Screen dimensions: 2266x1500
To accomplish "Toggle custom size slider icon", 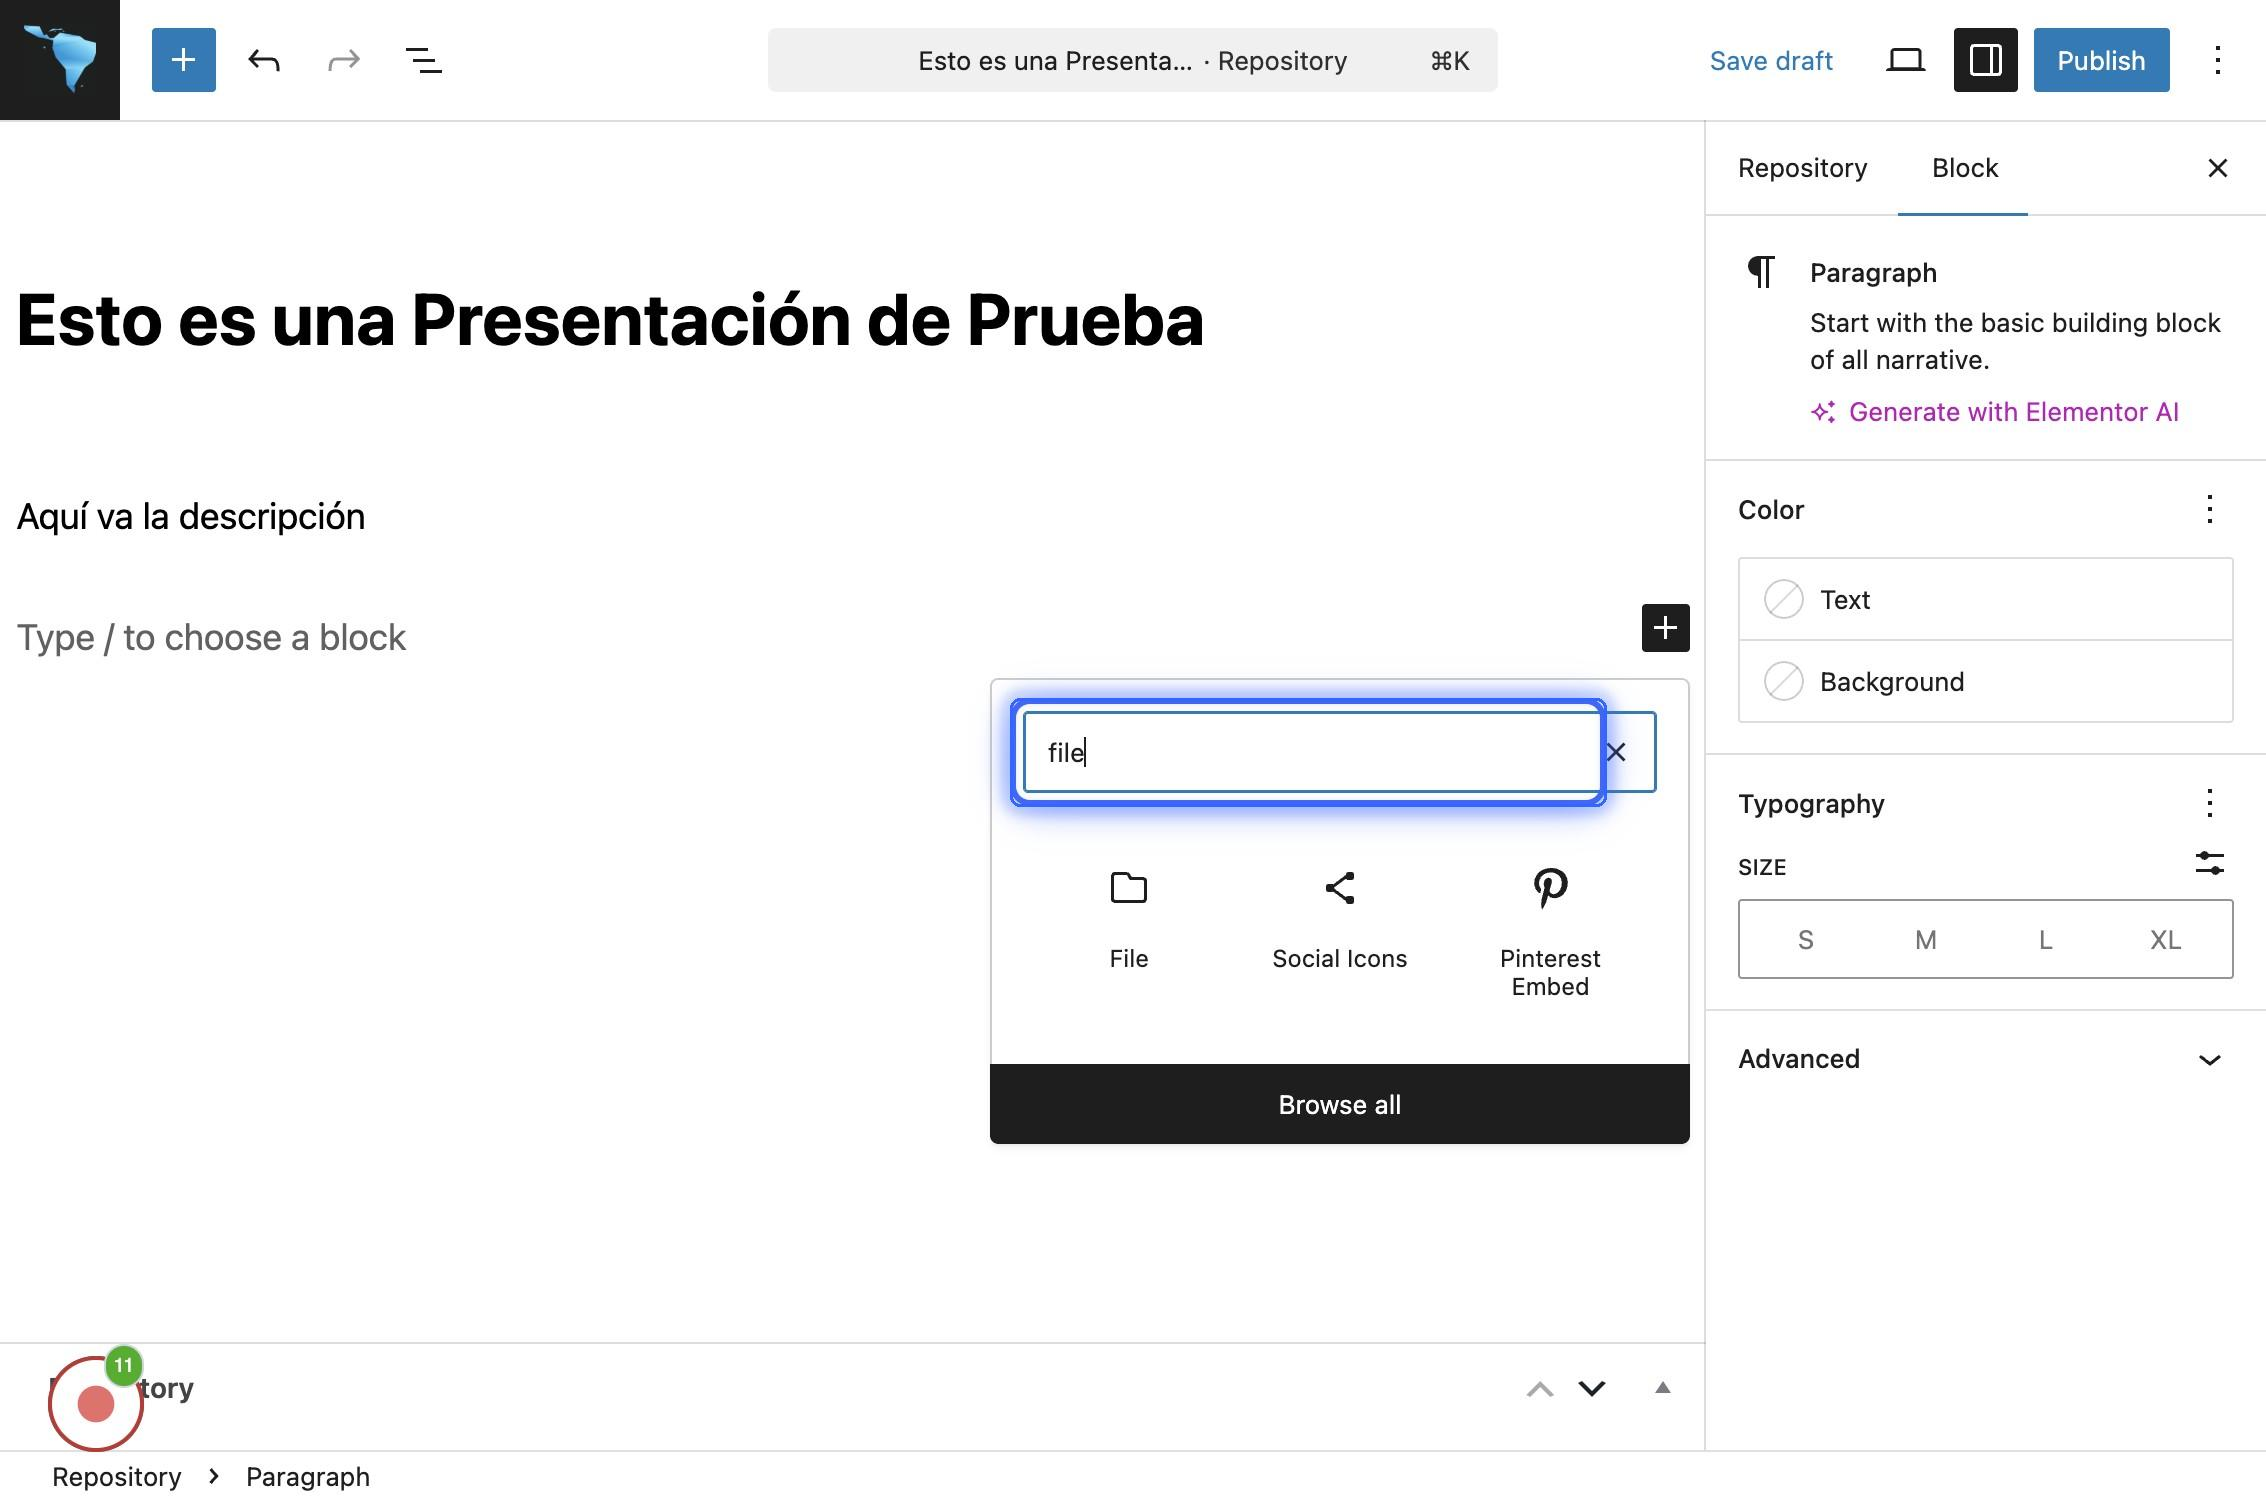I will coord(2209,863).
